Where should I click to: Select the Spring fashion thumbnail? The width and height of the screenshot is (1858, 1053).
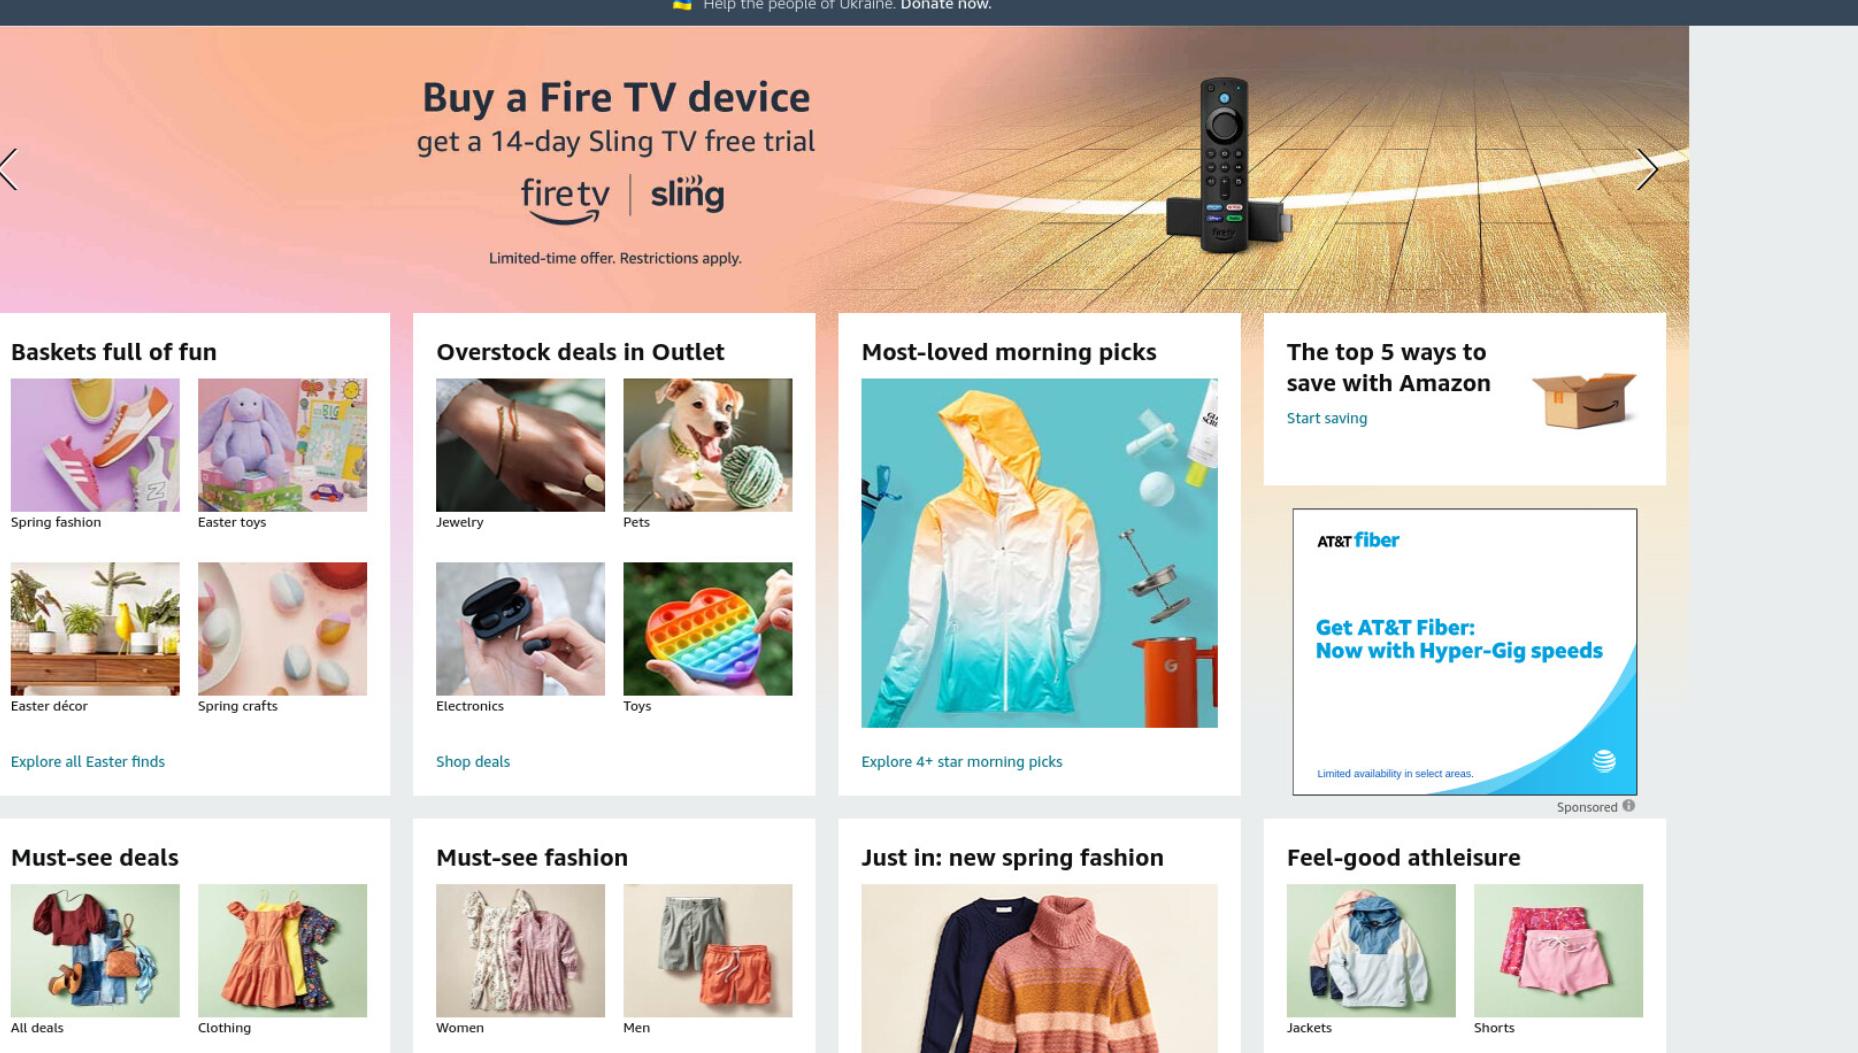pos(95,445)
